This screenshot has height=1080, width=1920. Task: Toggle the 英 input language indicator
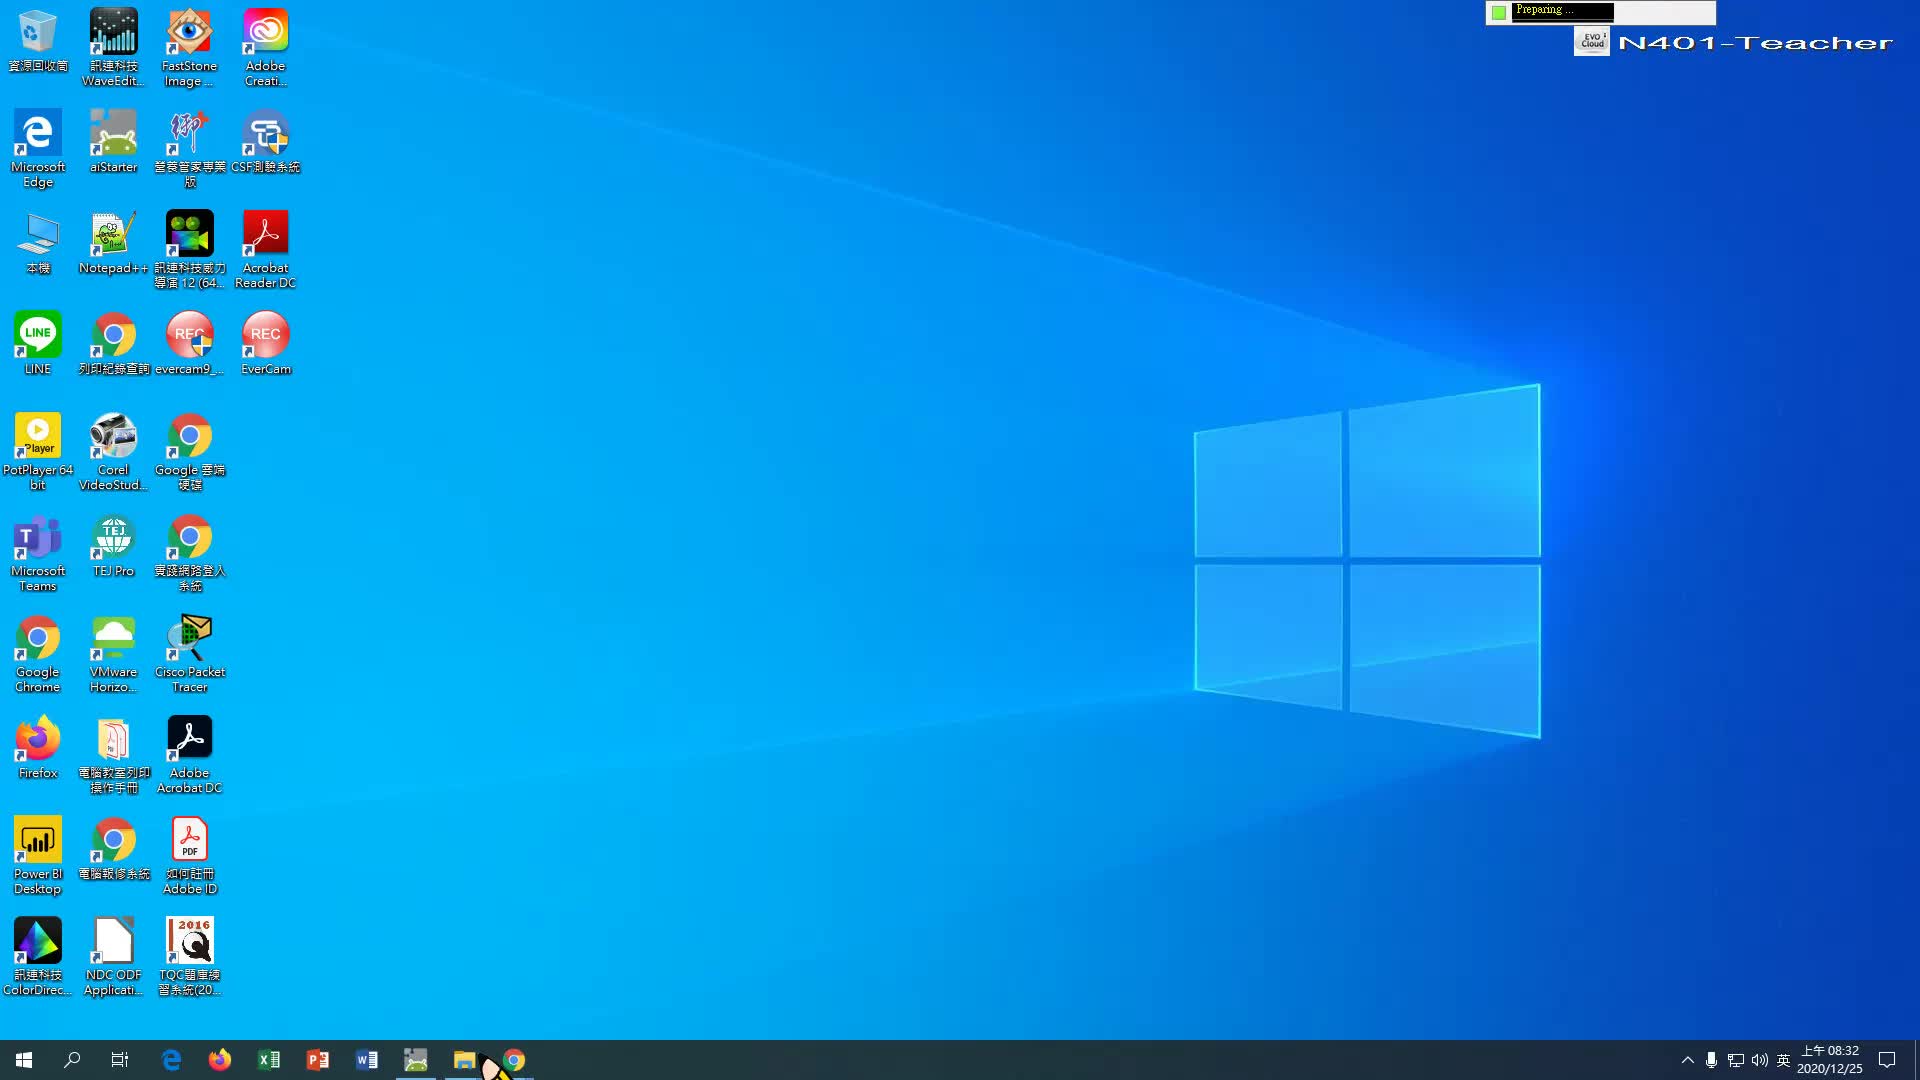point(1783,1060)
